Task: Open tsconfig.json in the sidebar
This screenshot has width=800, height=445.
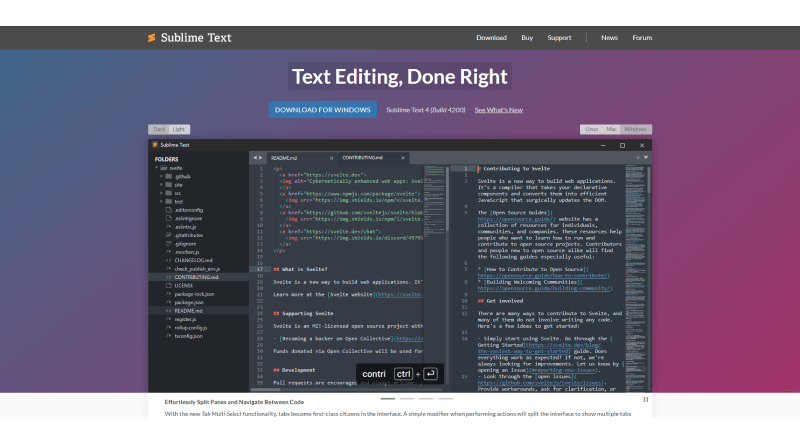Action: 188,336
